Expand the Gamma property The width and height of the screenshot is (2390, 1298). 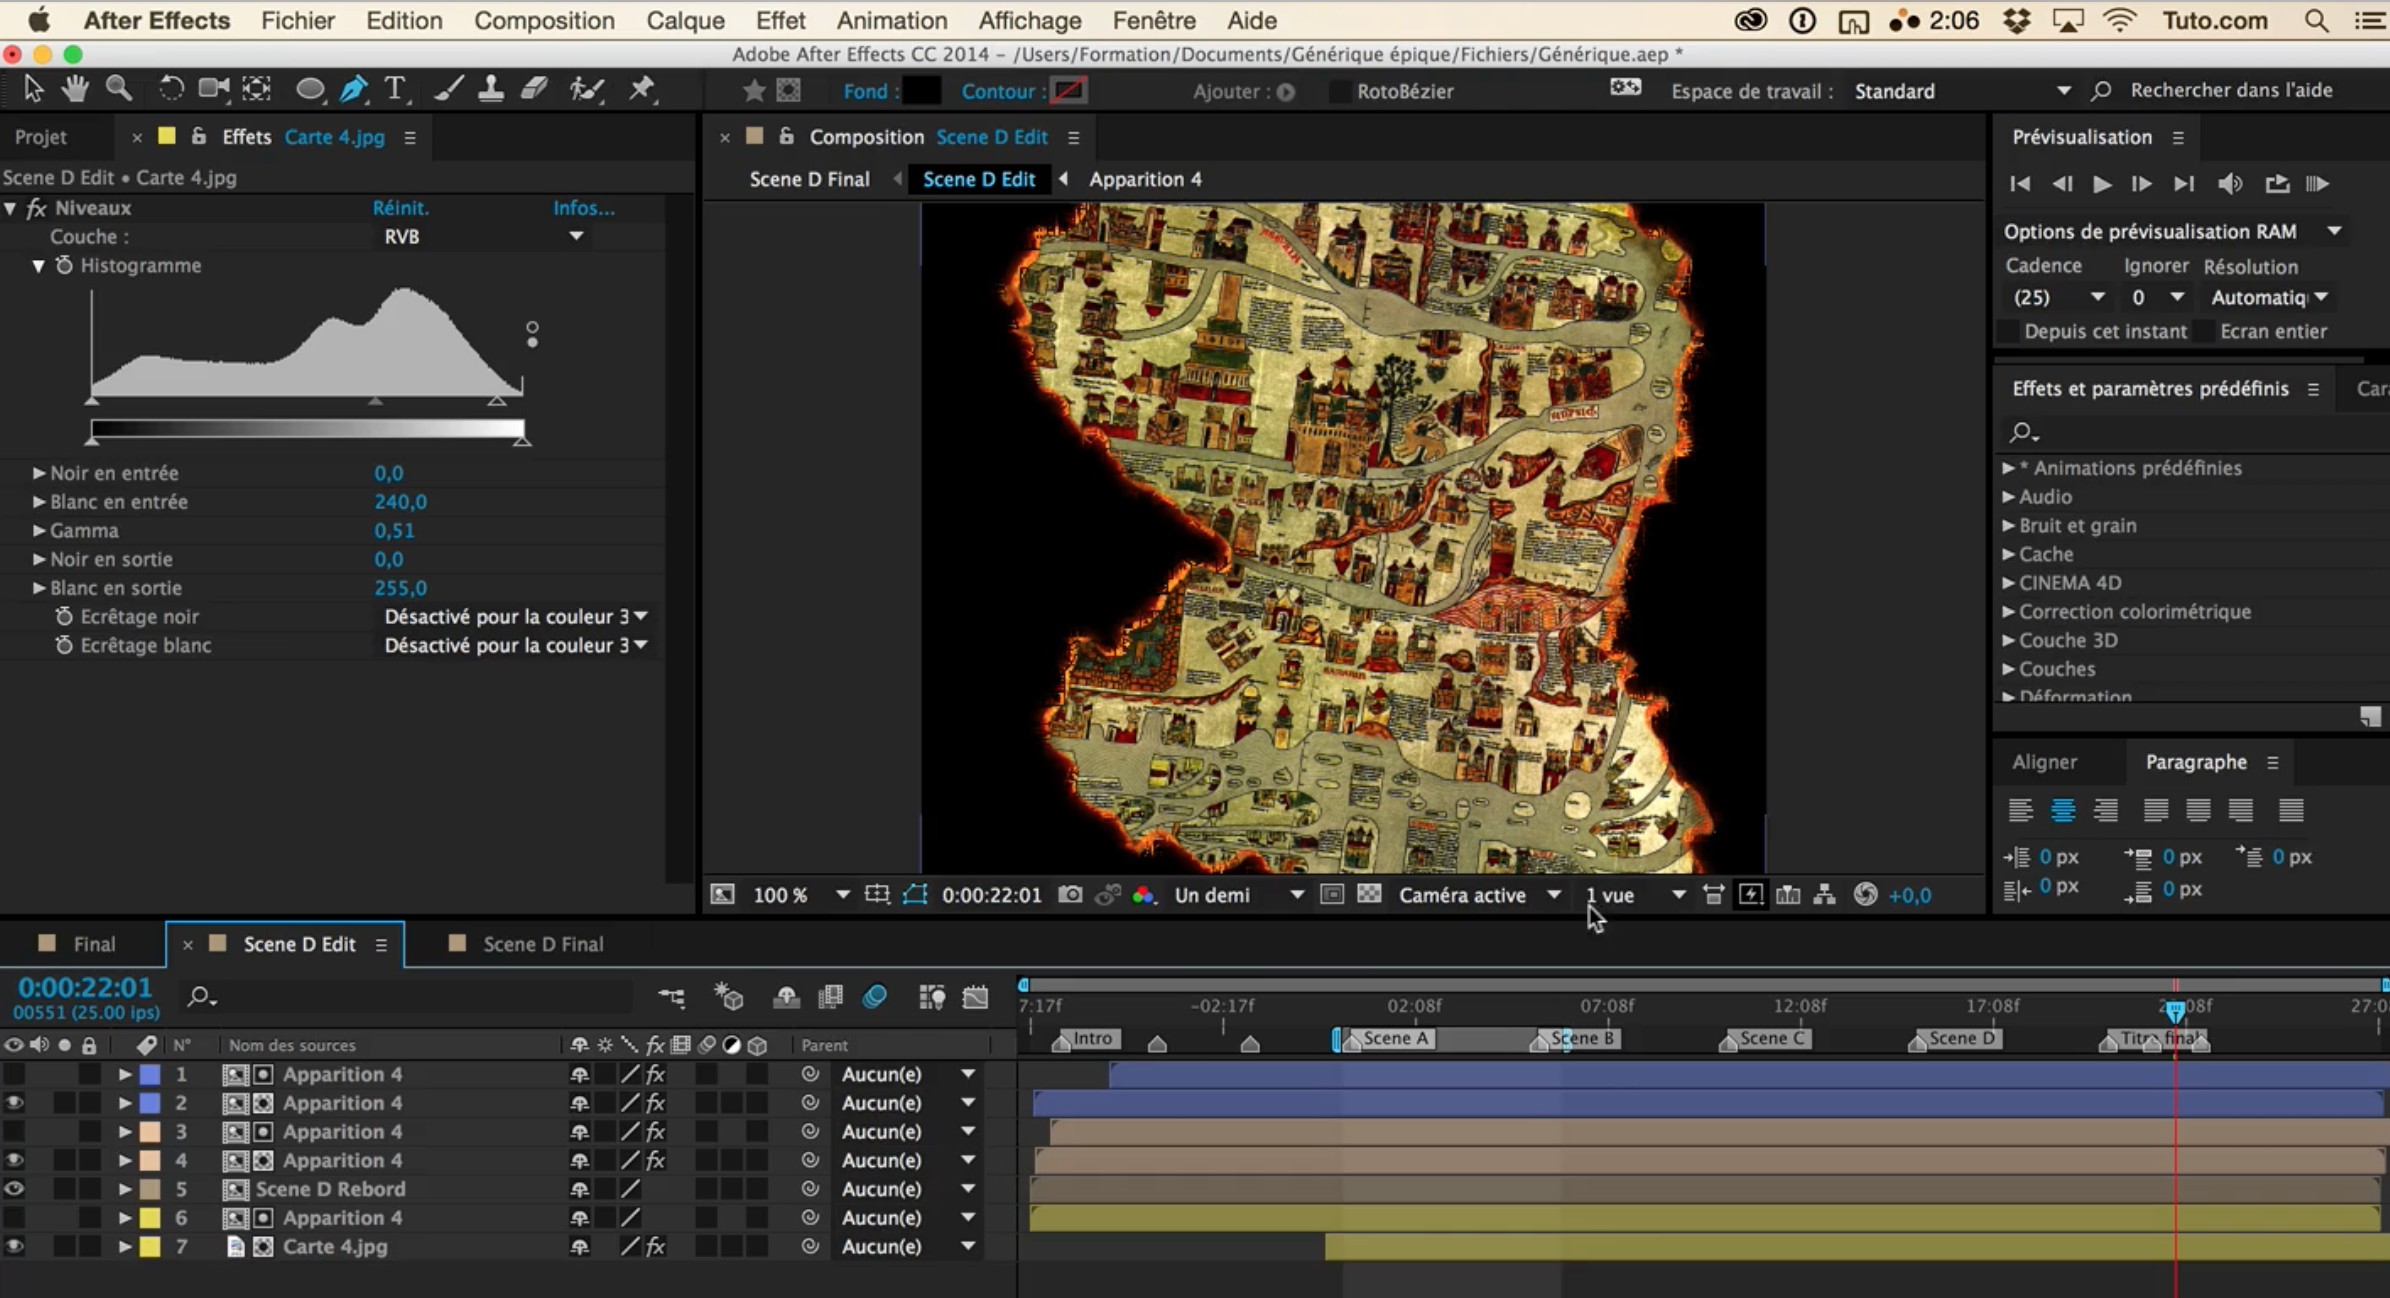click(39, 531)
